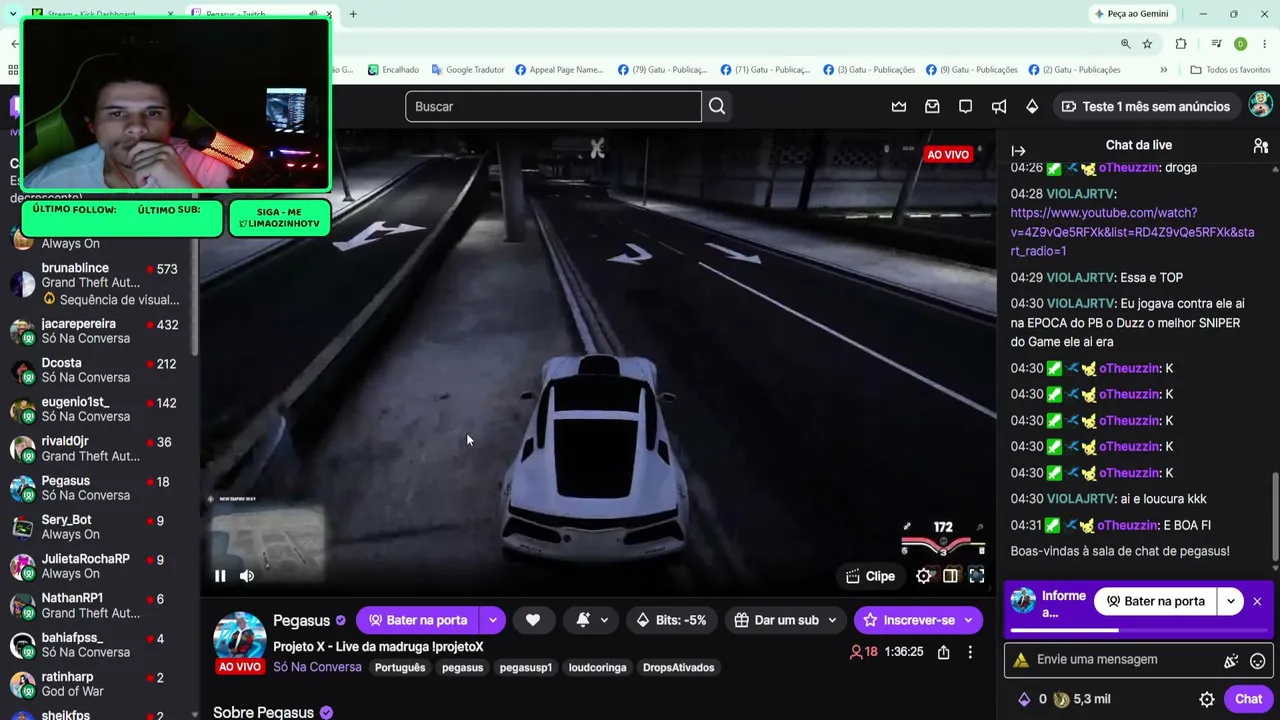Open a new browser tab

click(x=353, y=14)
